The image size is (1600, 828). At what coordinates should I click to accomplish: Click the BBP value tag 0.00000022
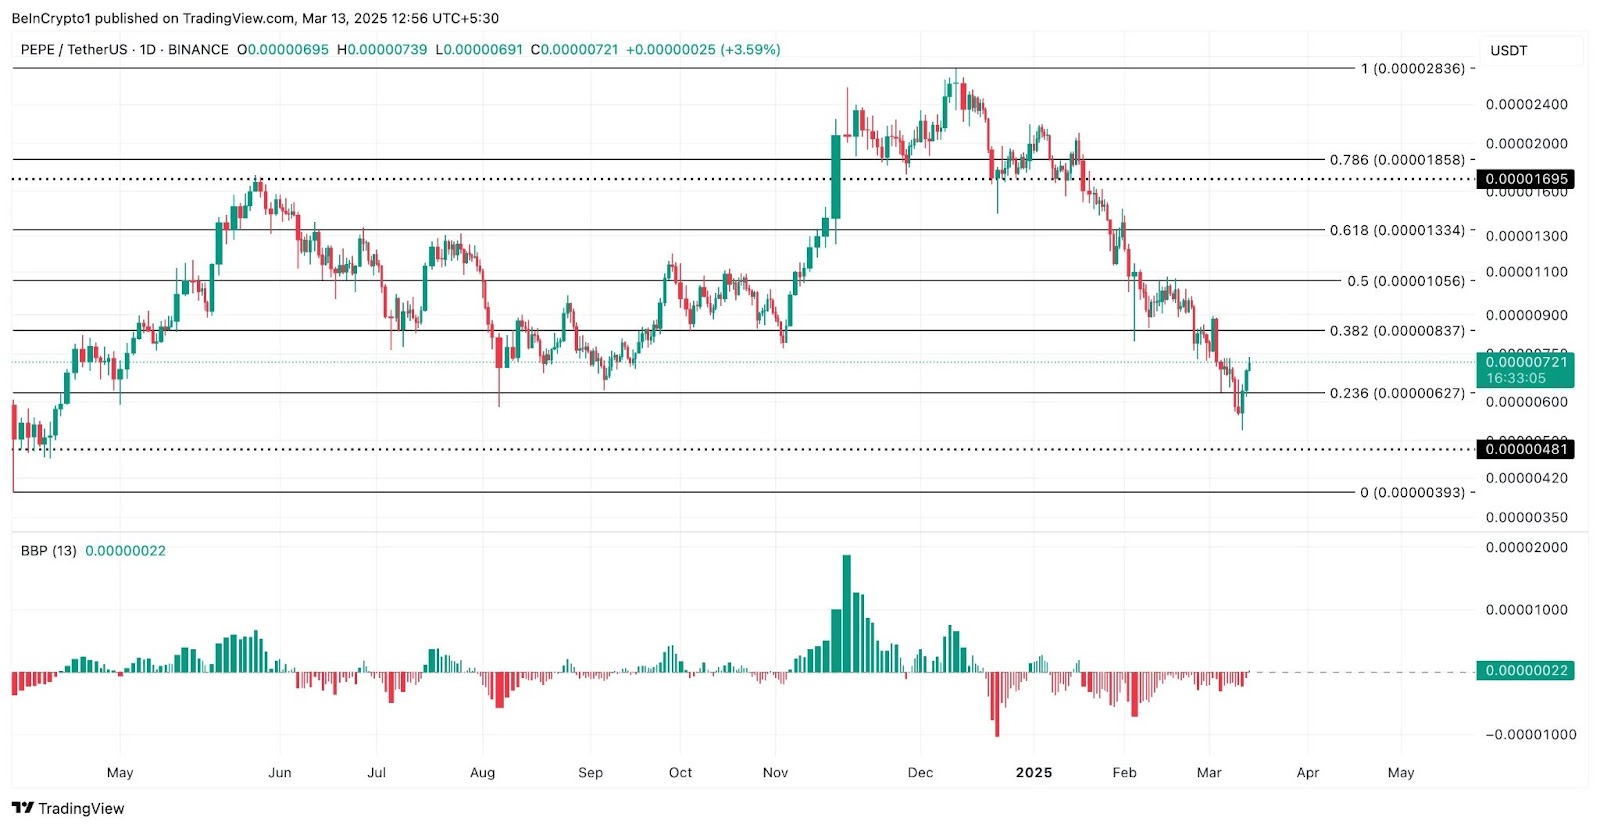point(1526,670)
